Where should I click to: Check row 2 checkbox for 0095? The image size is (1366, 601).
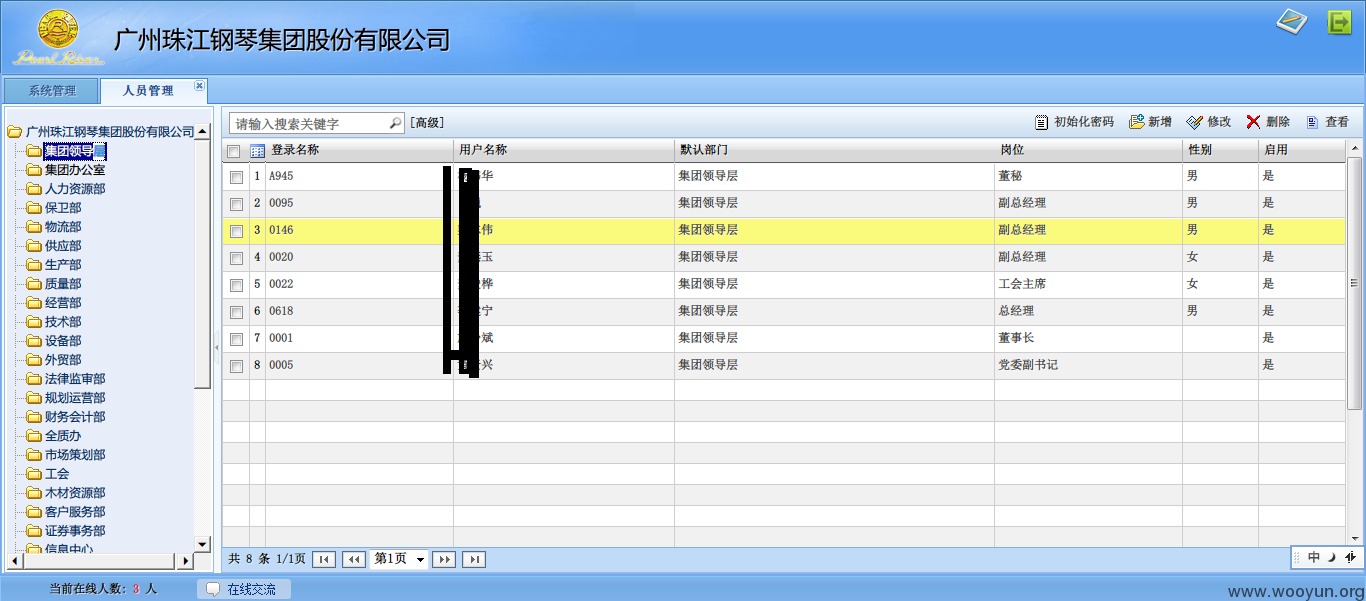236,204
